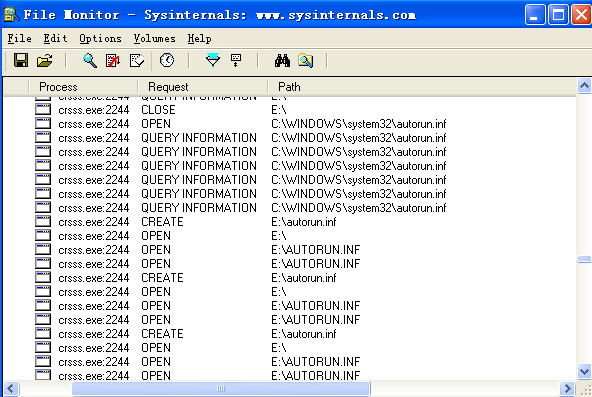Select the CLOSE request cell
592x397 pixels.
pos(158,110)
